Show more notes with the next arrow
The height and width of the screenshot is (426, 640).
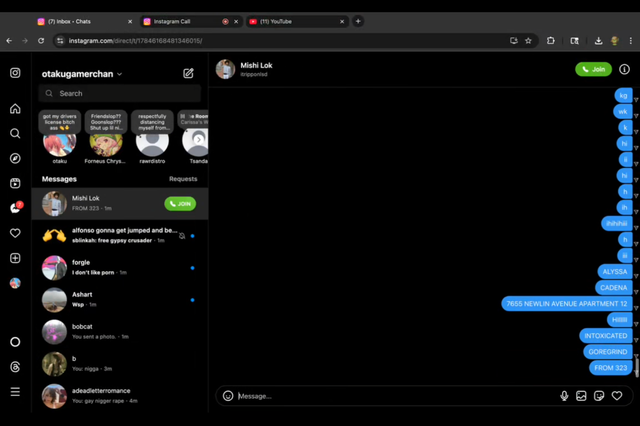[x=198, y=140]
